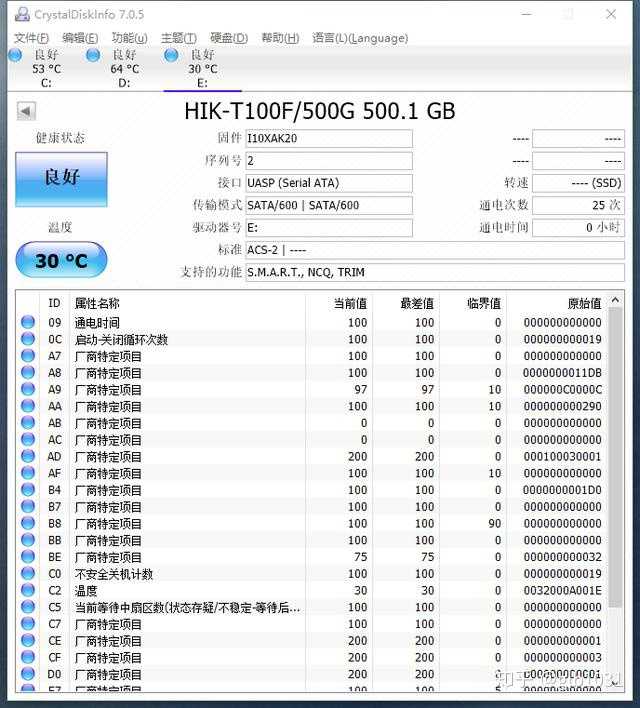Click status orb of attribute CE row

coord(28,640)
